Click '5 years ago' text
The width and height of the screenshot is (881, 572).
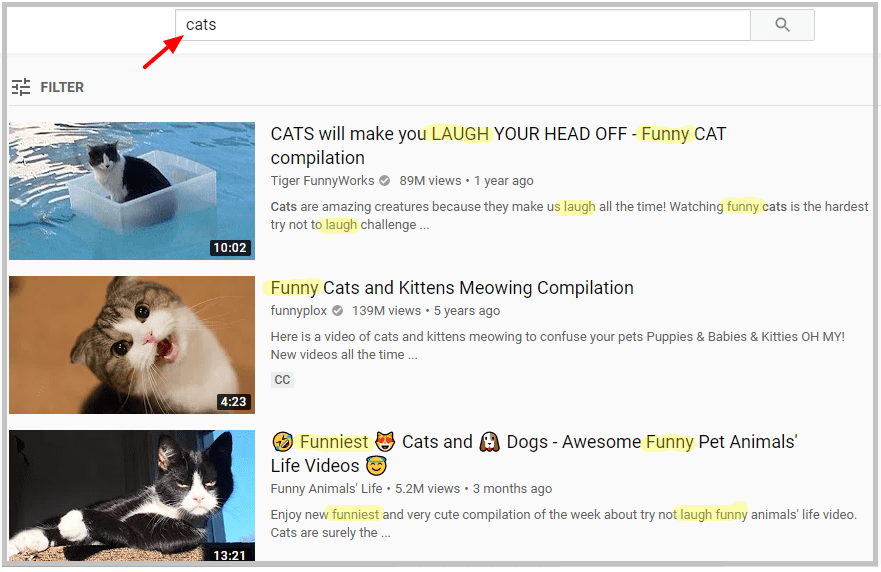[x=466, y=311]
